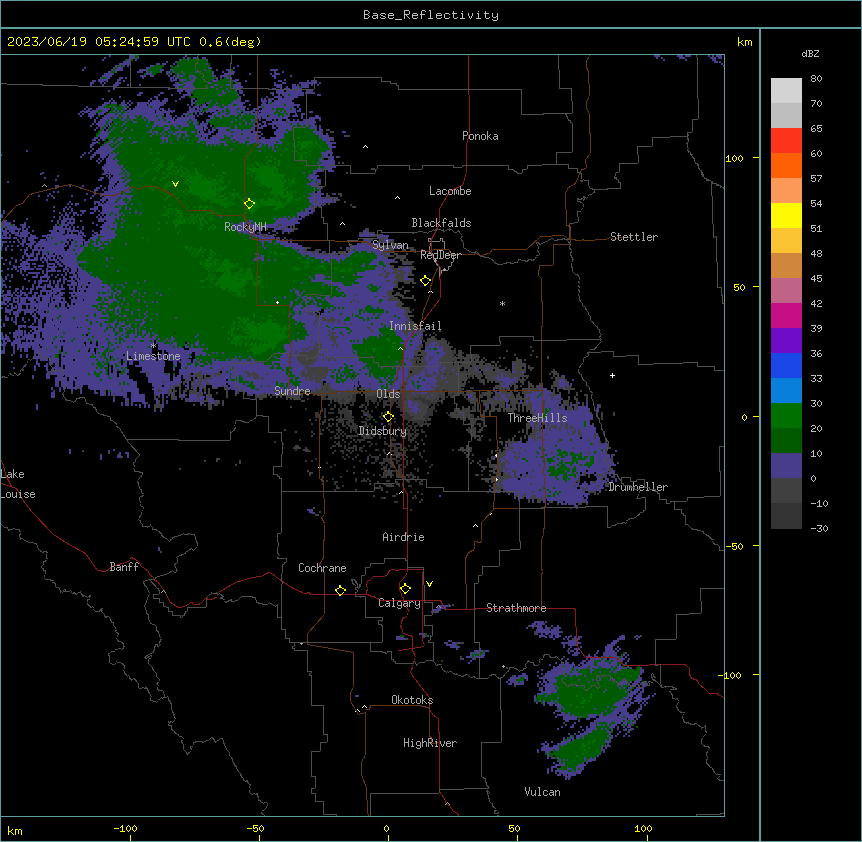
Task: Click the 2023/06/19 05:24:59 UTC timestamp
Action: point(98,42)
